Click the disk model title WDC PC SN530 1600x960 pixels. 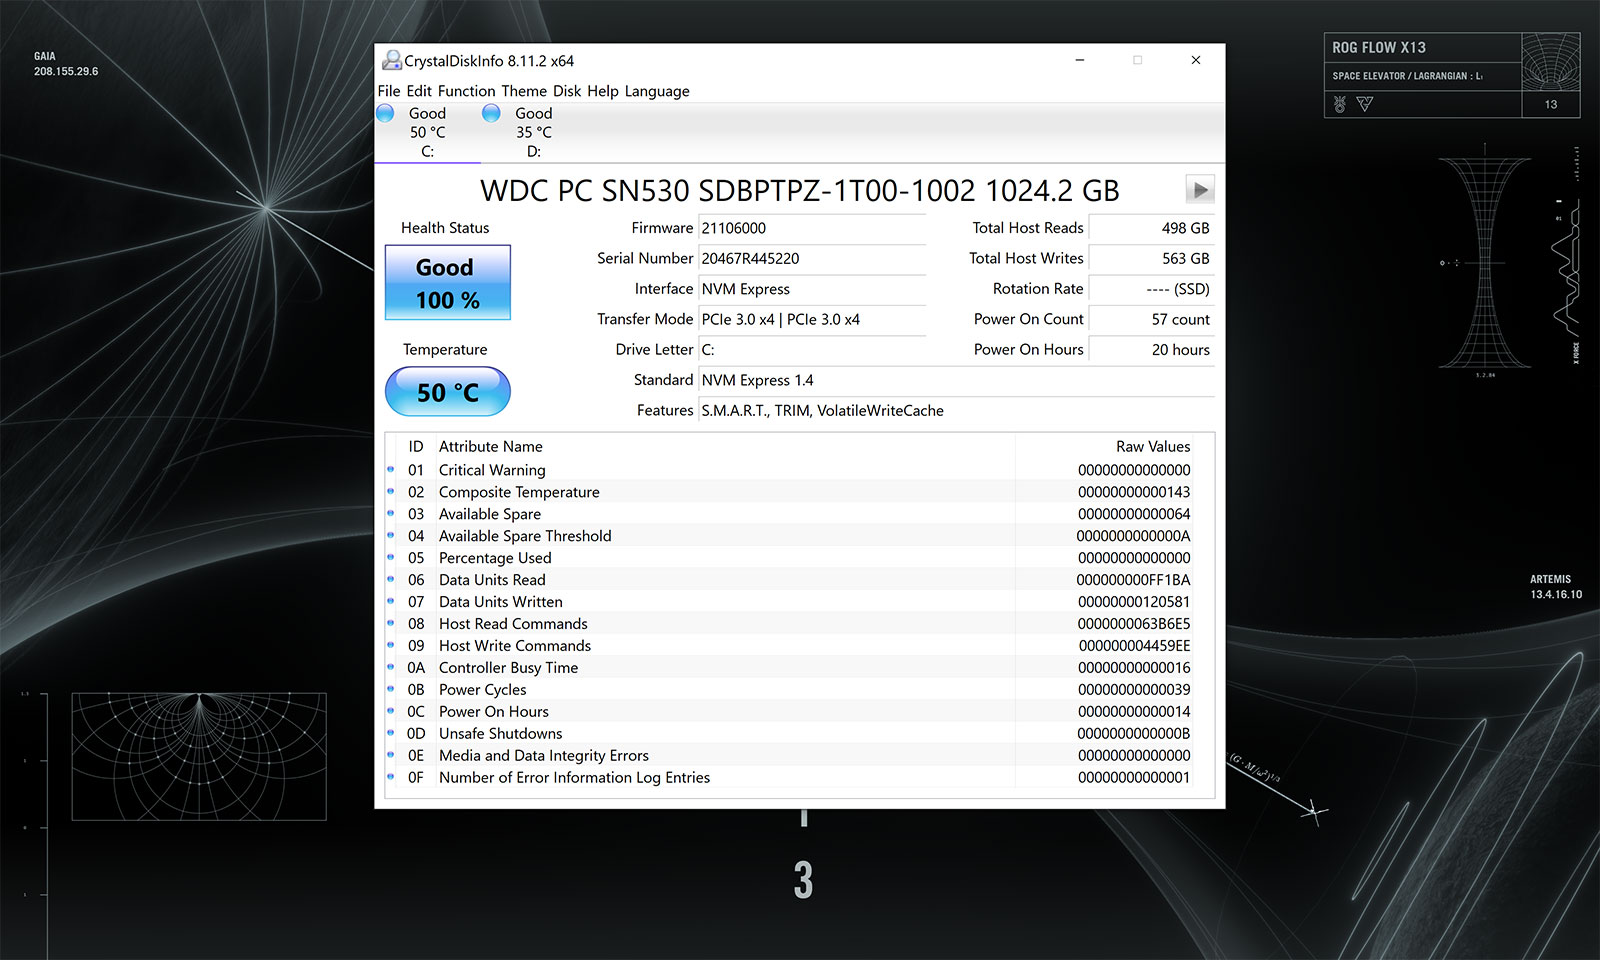pos(800,190)
